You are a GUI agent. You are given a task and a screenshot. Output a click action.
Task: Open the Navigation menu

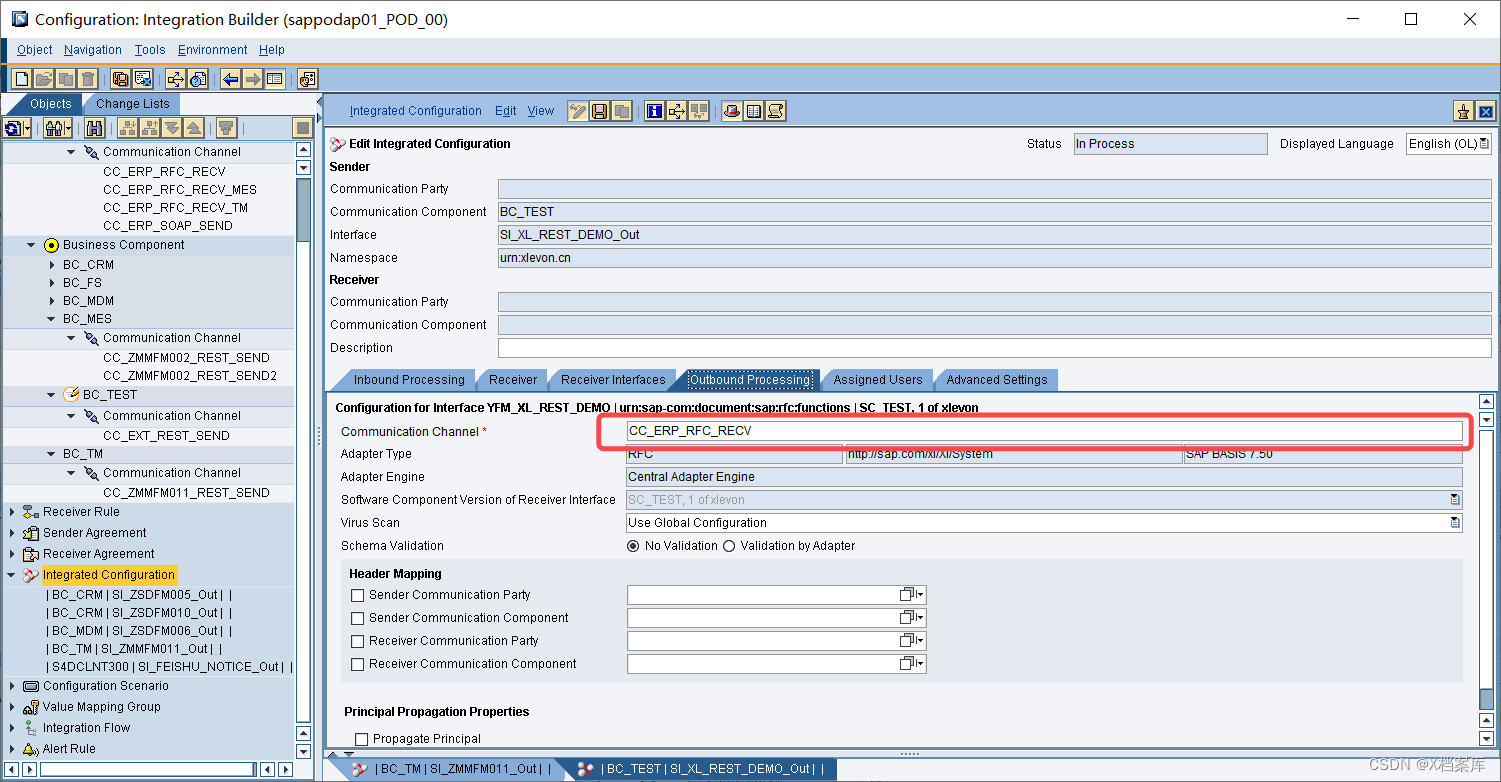(x=93, y=50)
